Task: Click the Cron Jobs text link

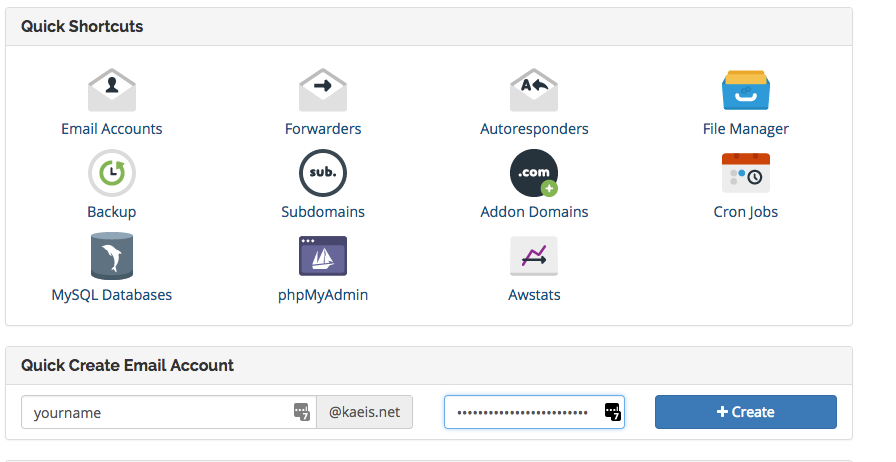Action: [745, 212]
